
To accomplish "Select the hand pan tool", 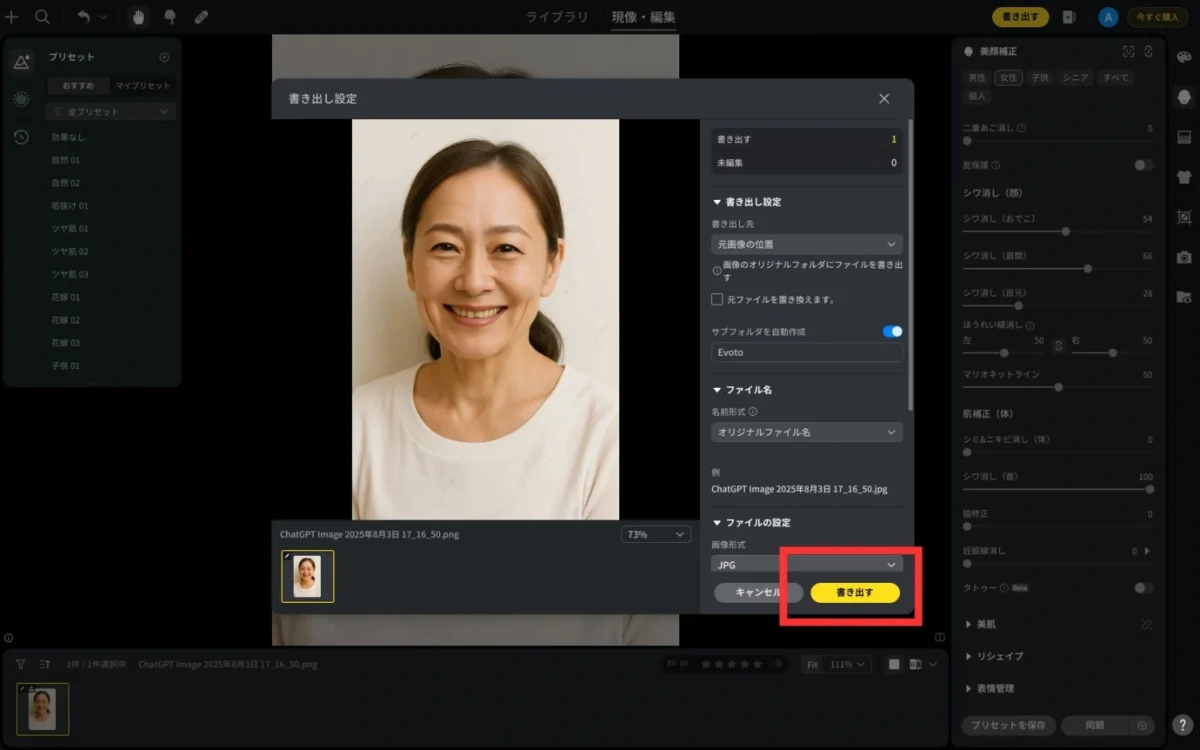I will [139, 17].
